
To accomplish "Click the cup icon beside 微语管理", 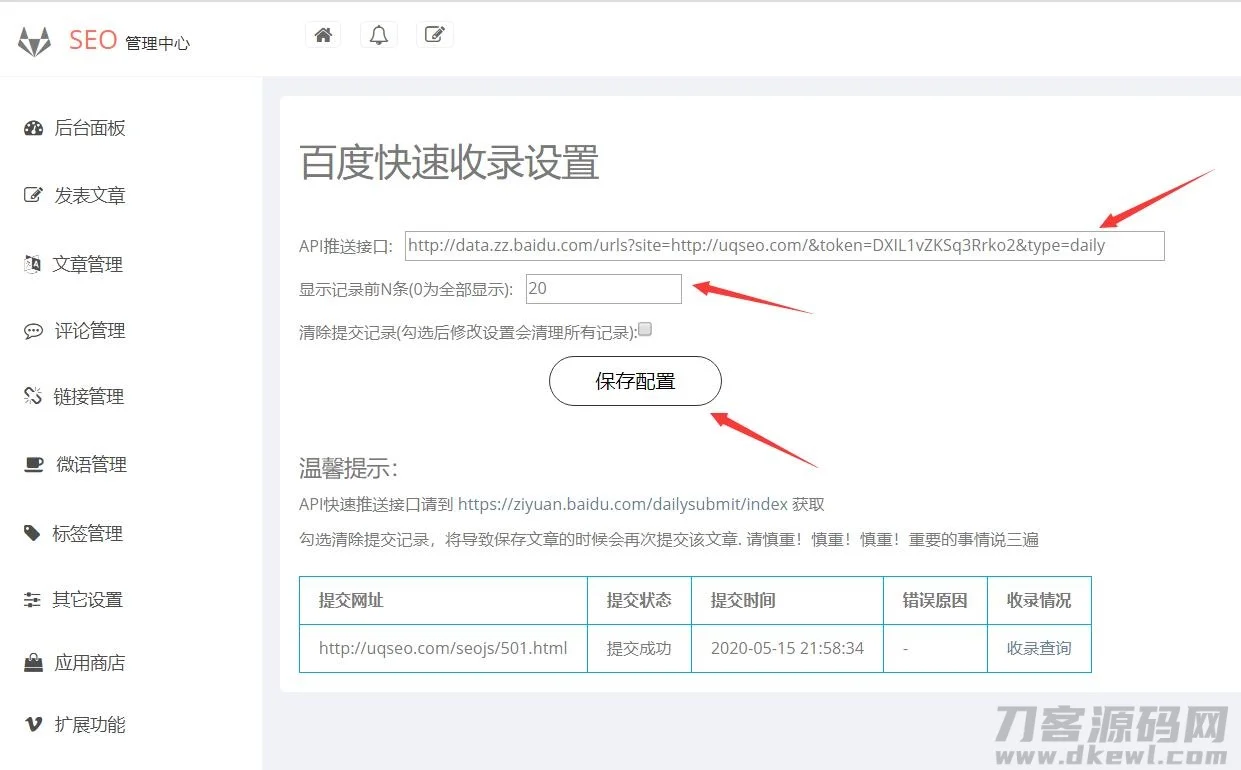I will pyautogui.click(x=31, y=464).
